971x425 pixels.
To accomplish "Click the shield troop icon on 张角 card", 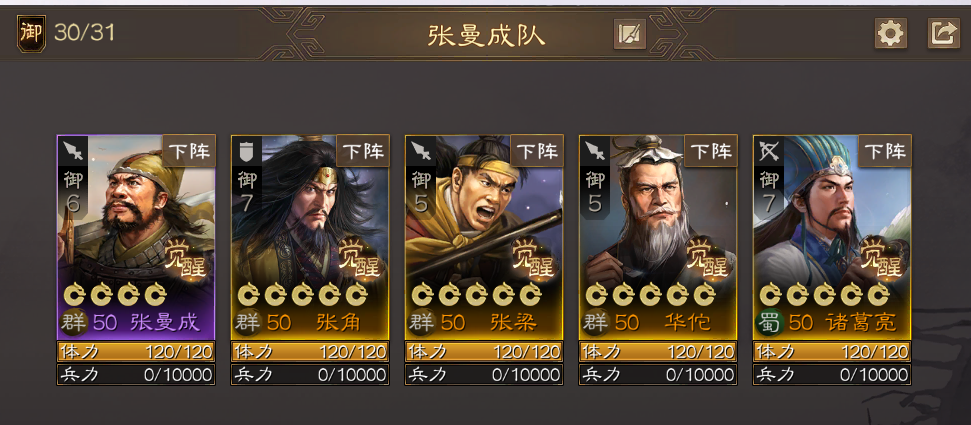I will (x=246, y=151).
